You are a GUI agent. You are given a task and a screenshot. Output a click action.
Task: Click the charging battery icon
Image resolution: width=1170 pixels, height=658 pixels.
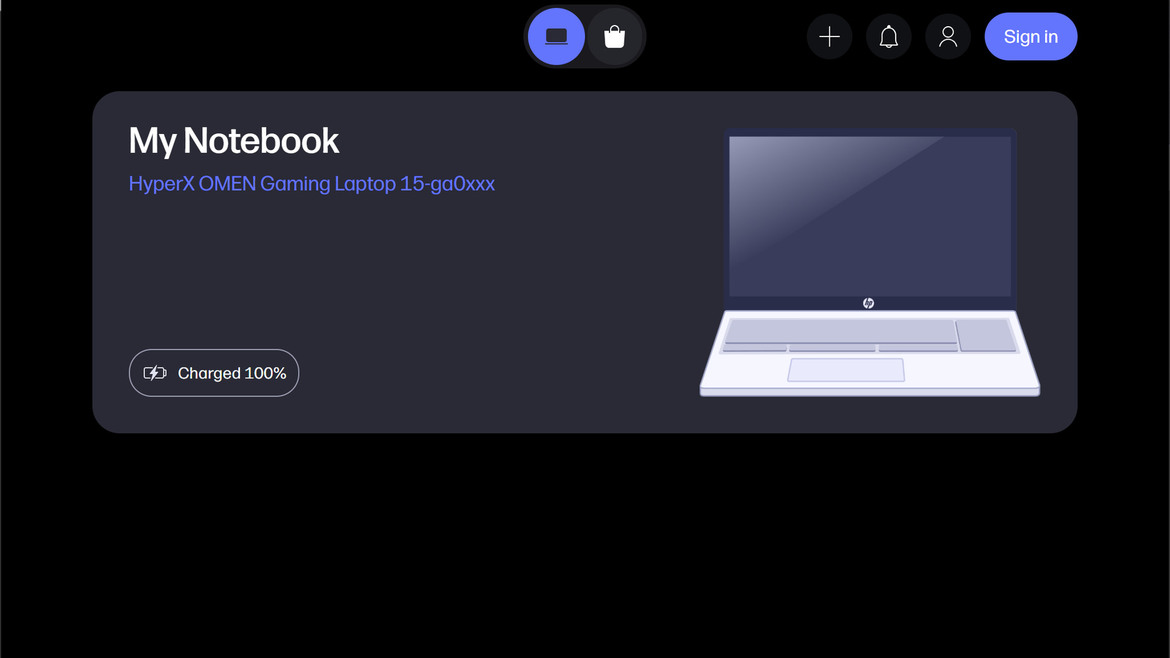point(155,373)
